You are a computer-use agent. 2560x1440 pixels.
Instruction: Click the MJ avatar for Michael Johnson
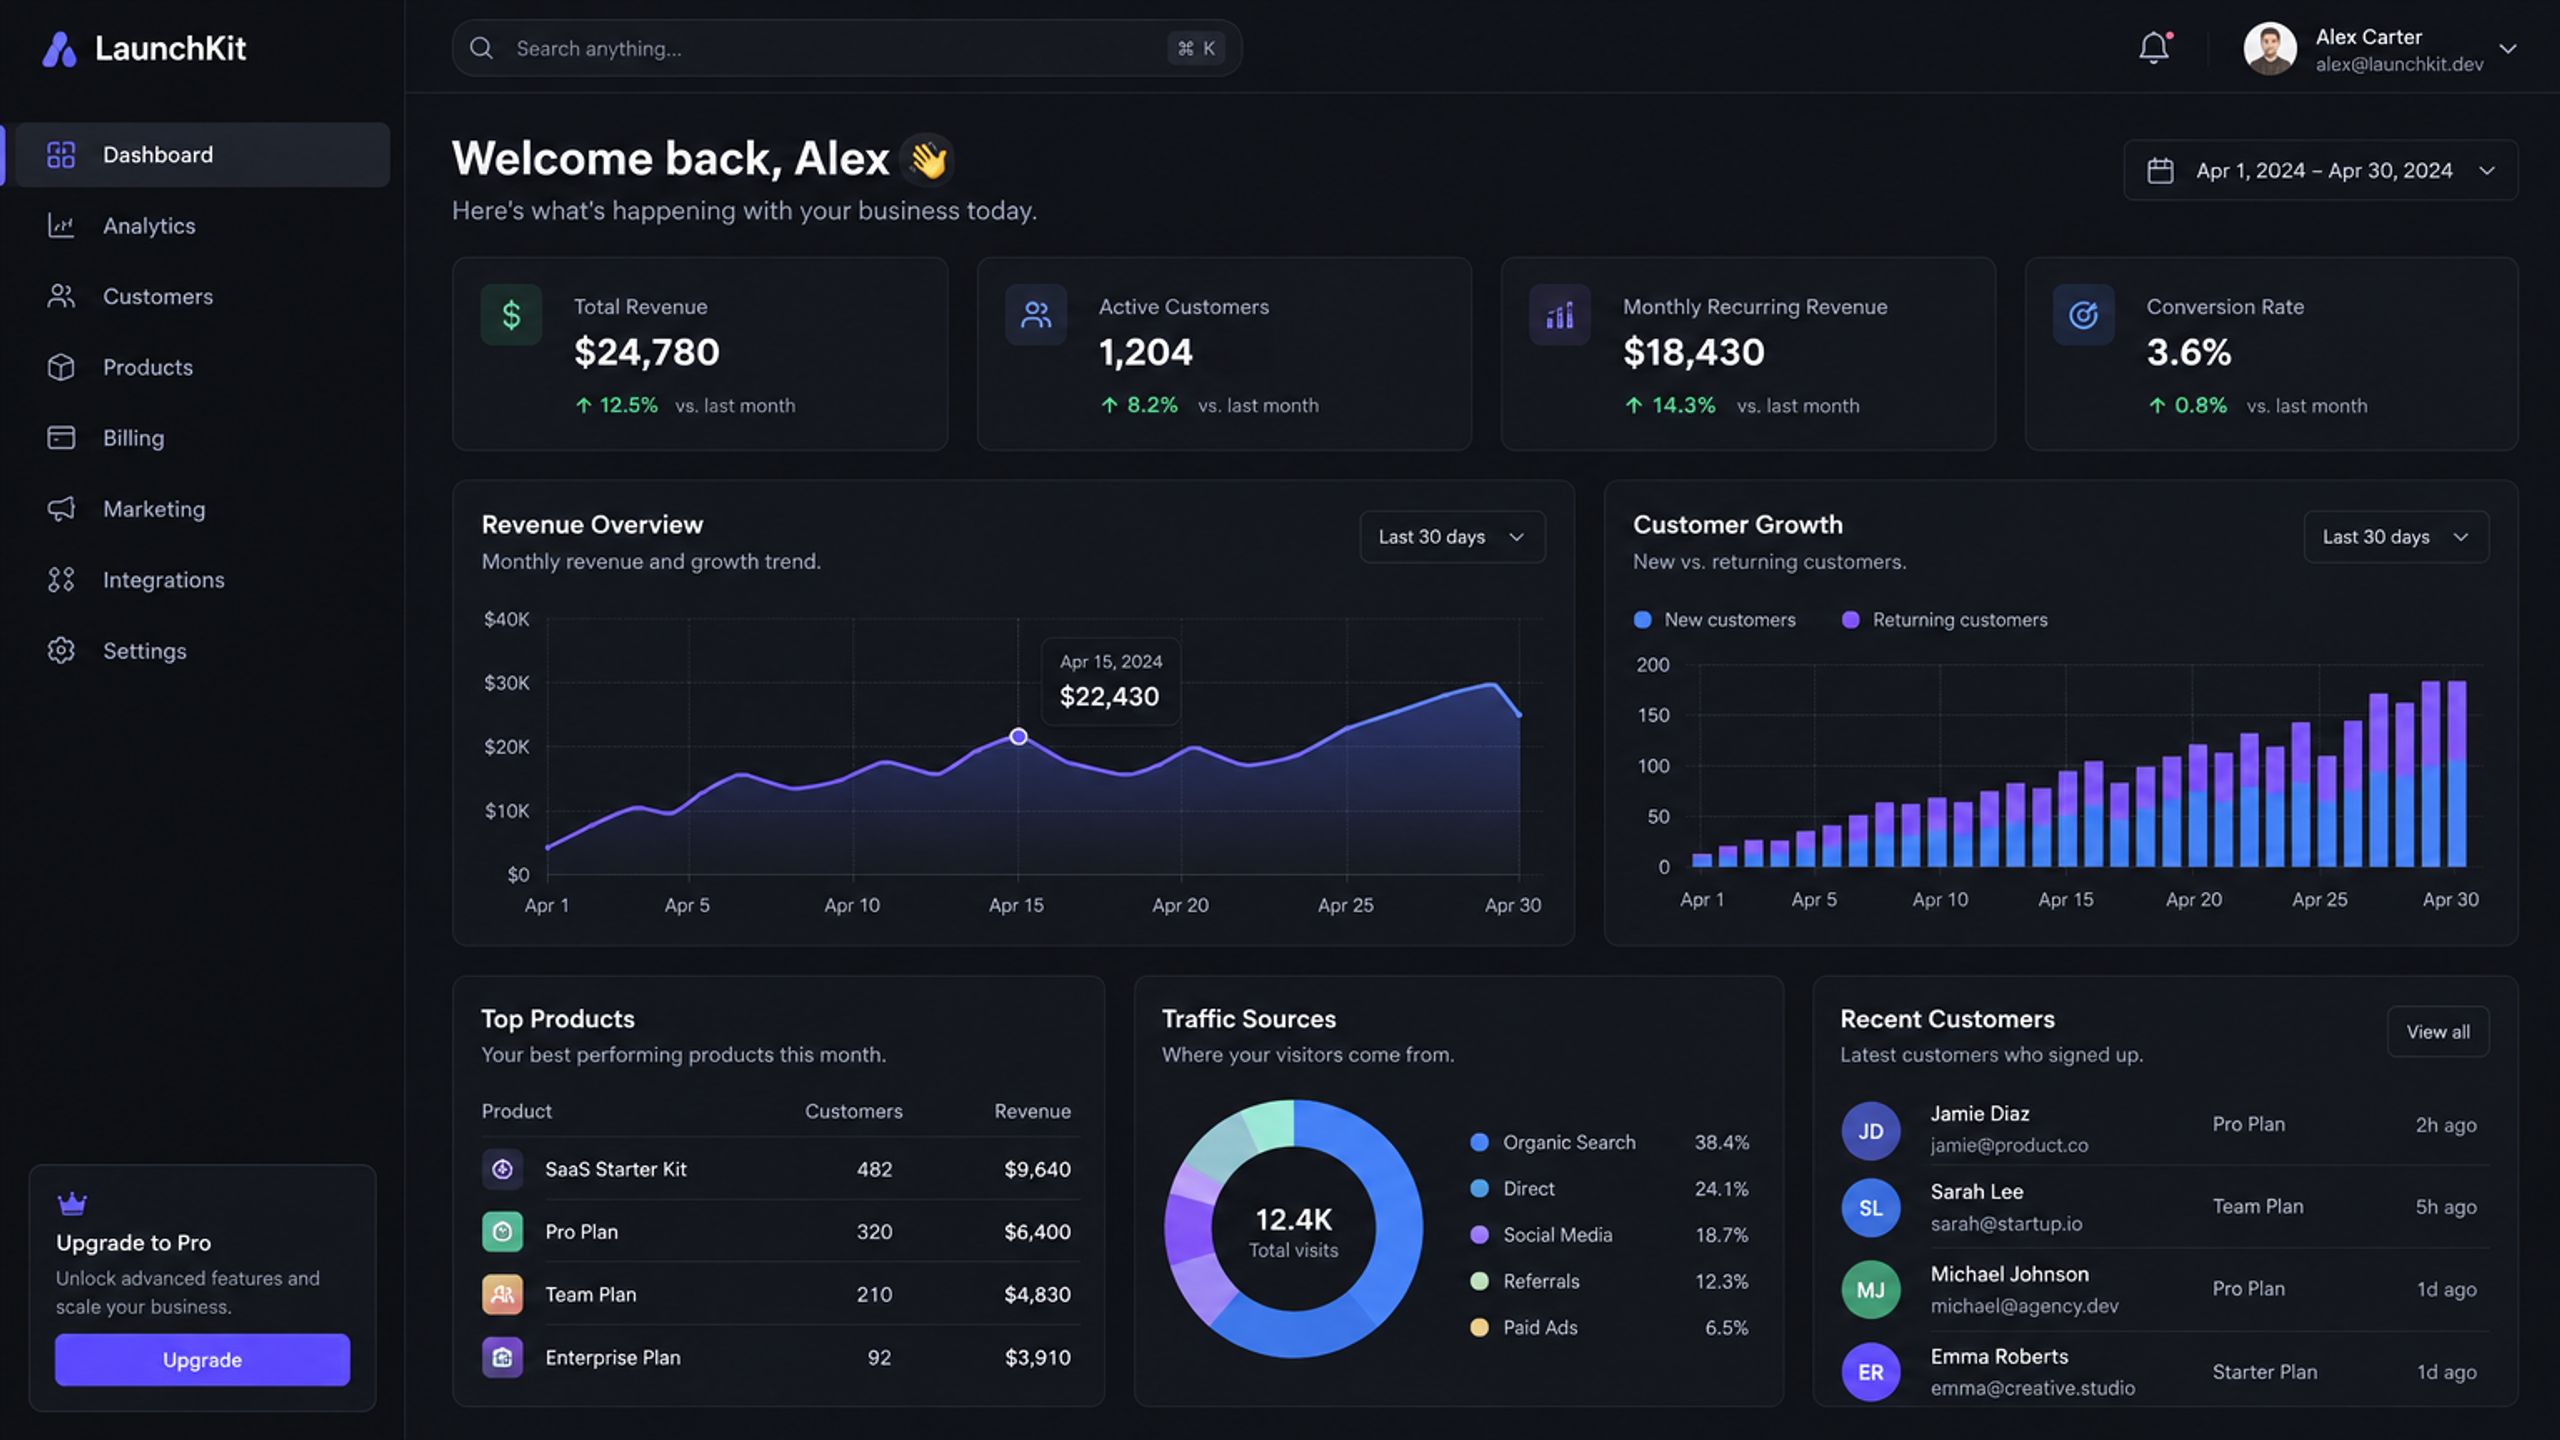pos(1871,1290)
